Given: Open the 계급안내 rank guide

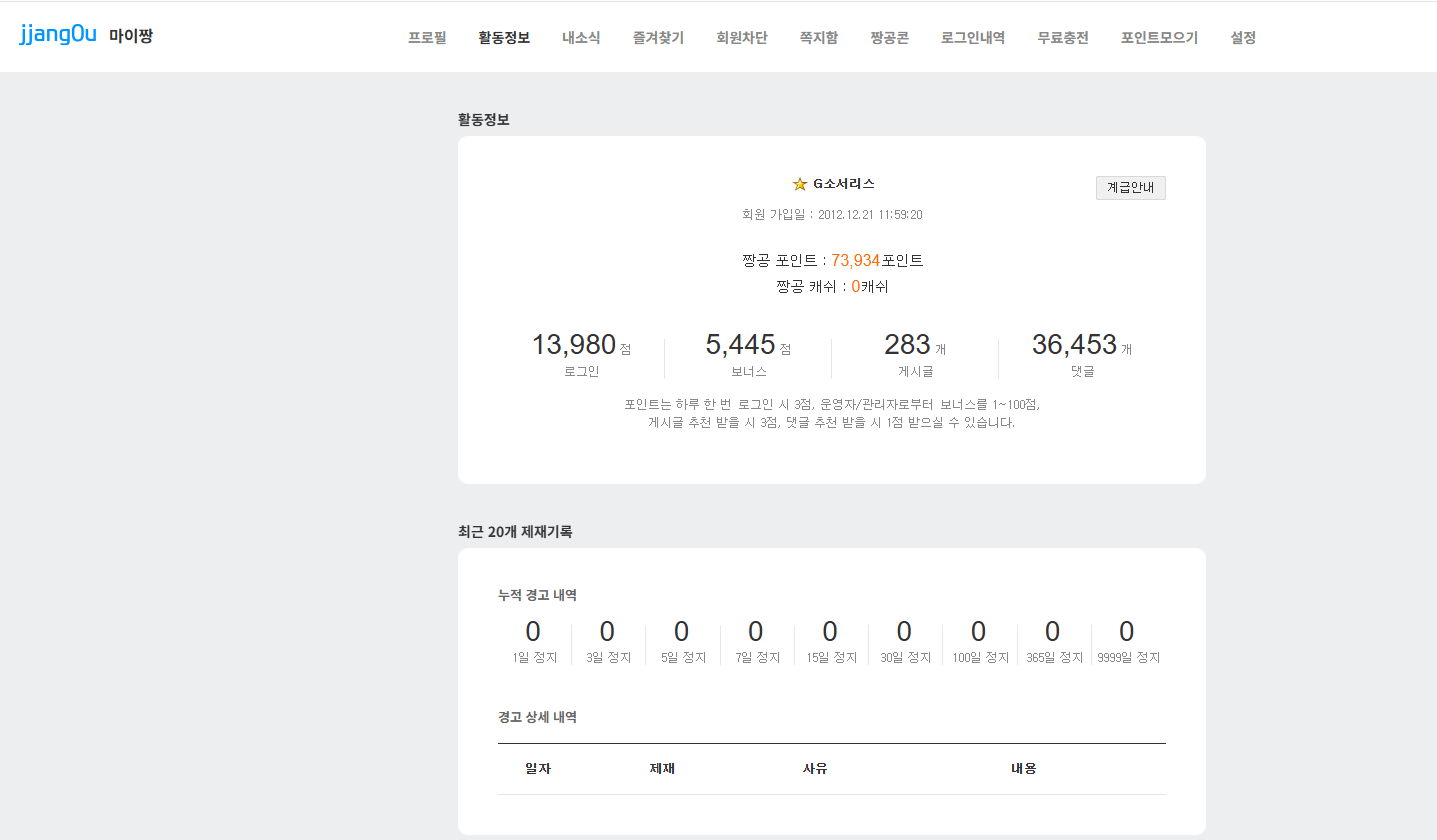Looking at the screenshot, I should (1130, 188).
